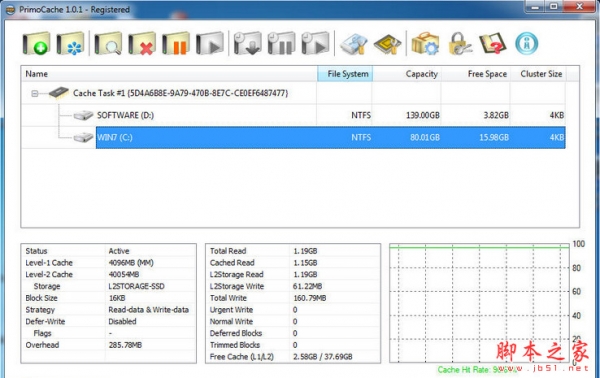The height and width of the screenshot is (378, 600).
Task: Click the 139.00GB capacity cell
Action: coord(423,115)
